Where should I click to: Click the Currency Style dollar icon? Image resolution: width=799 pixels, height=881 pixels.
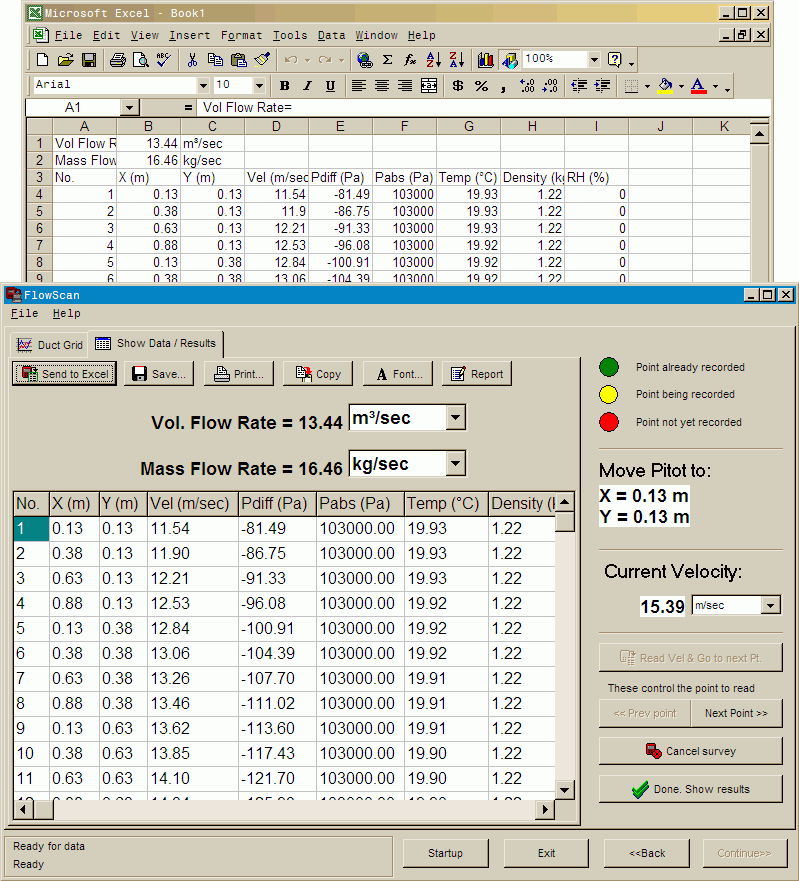point(457,86)
